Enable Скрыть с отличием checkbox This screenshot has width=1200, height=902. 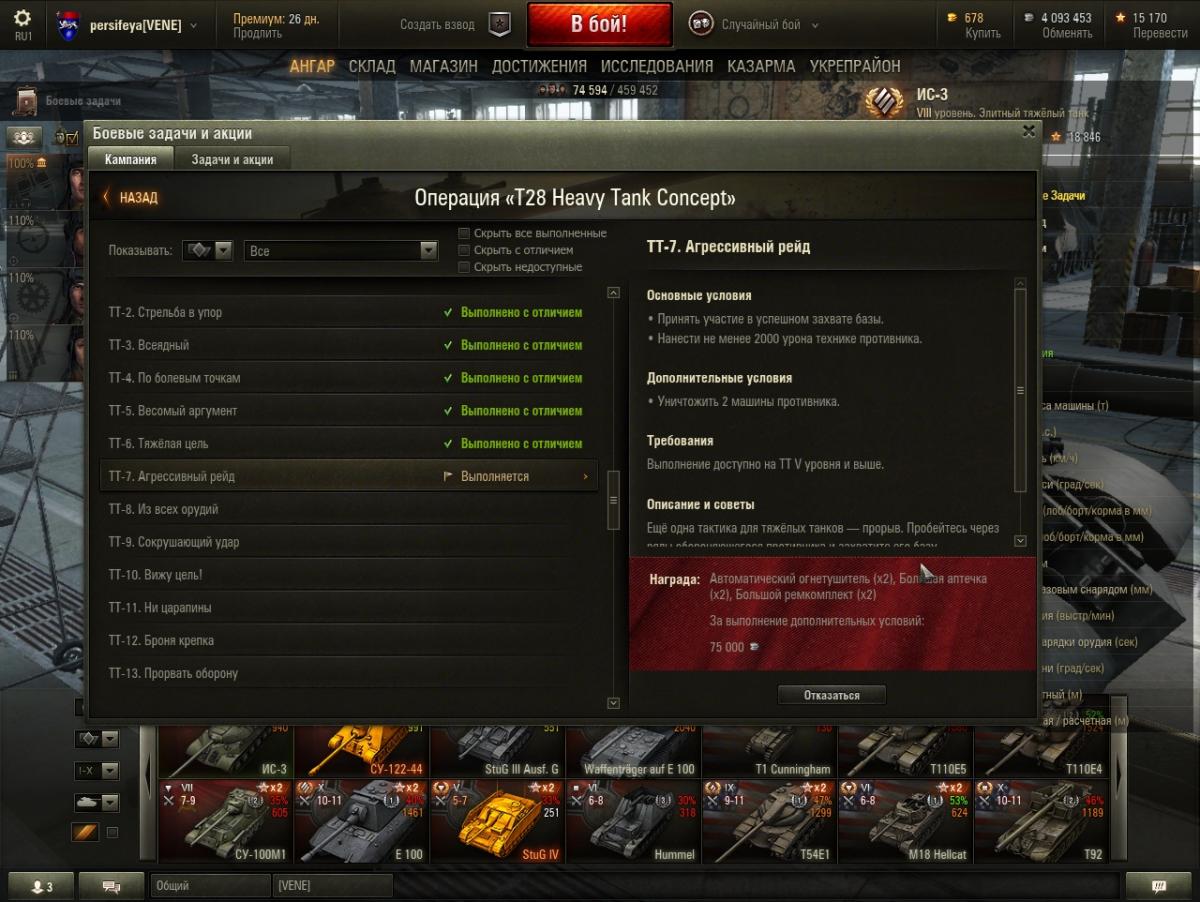click(464, 250)
